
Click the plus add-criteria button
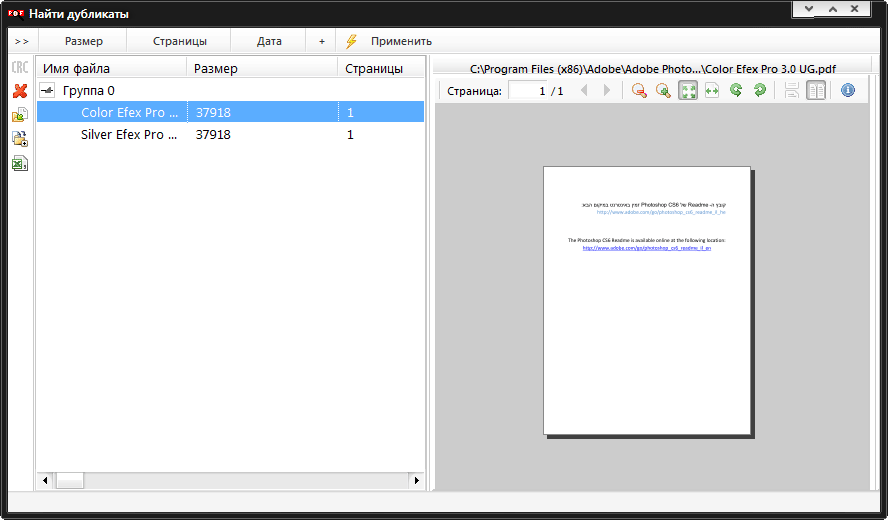(322, 41)
